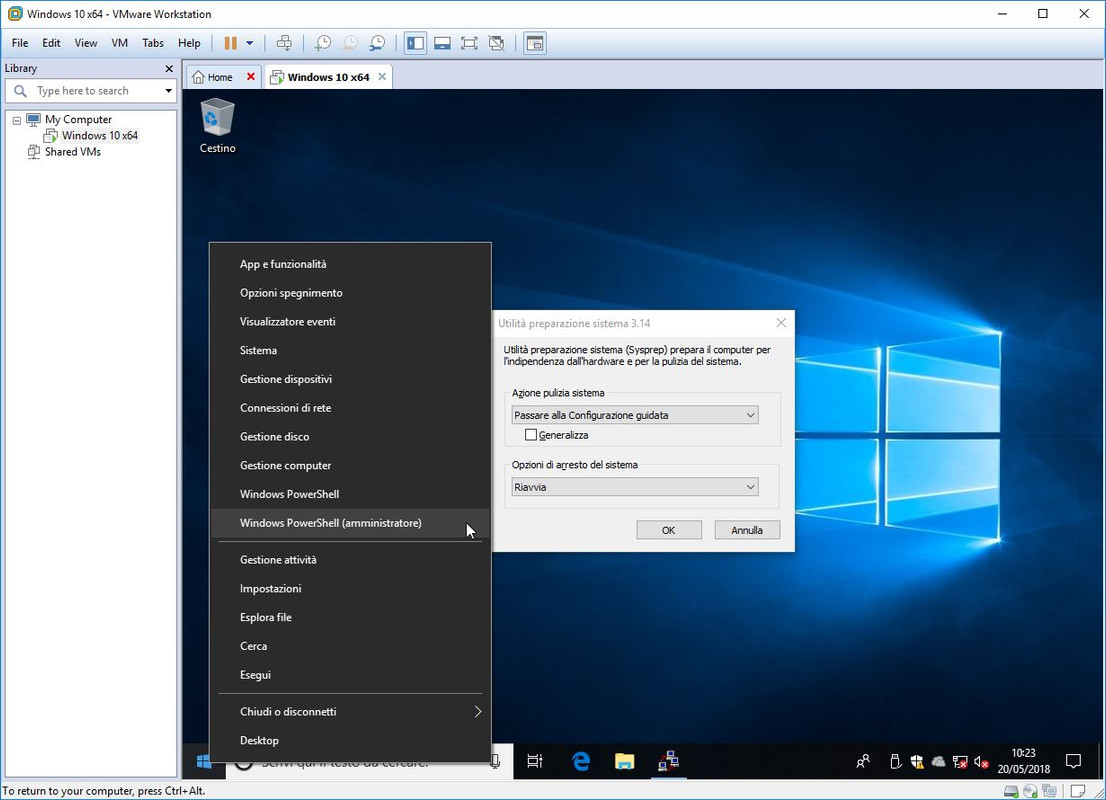Launch Microsoft Edge from the taskbar

(581, 762)
